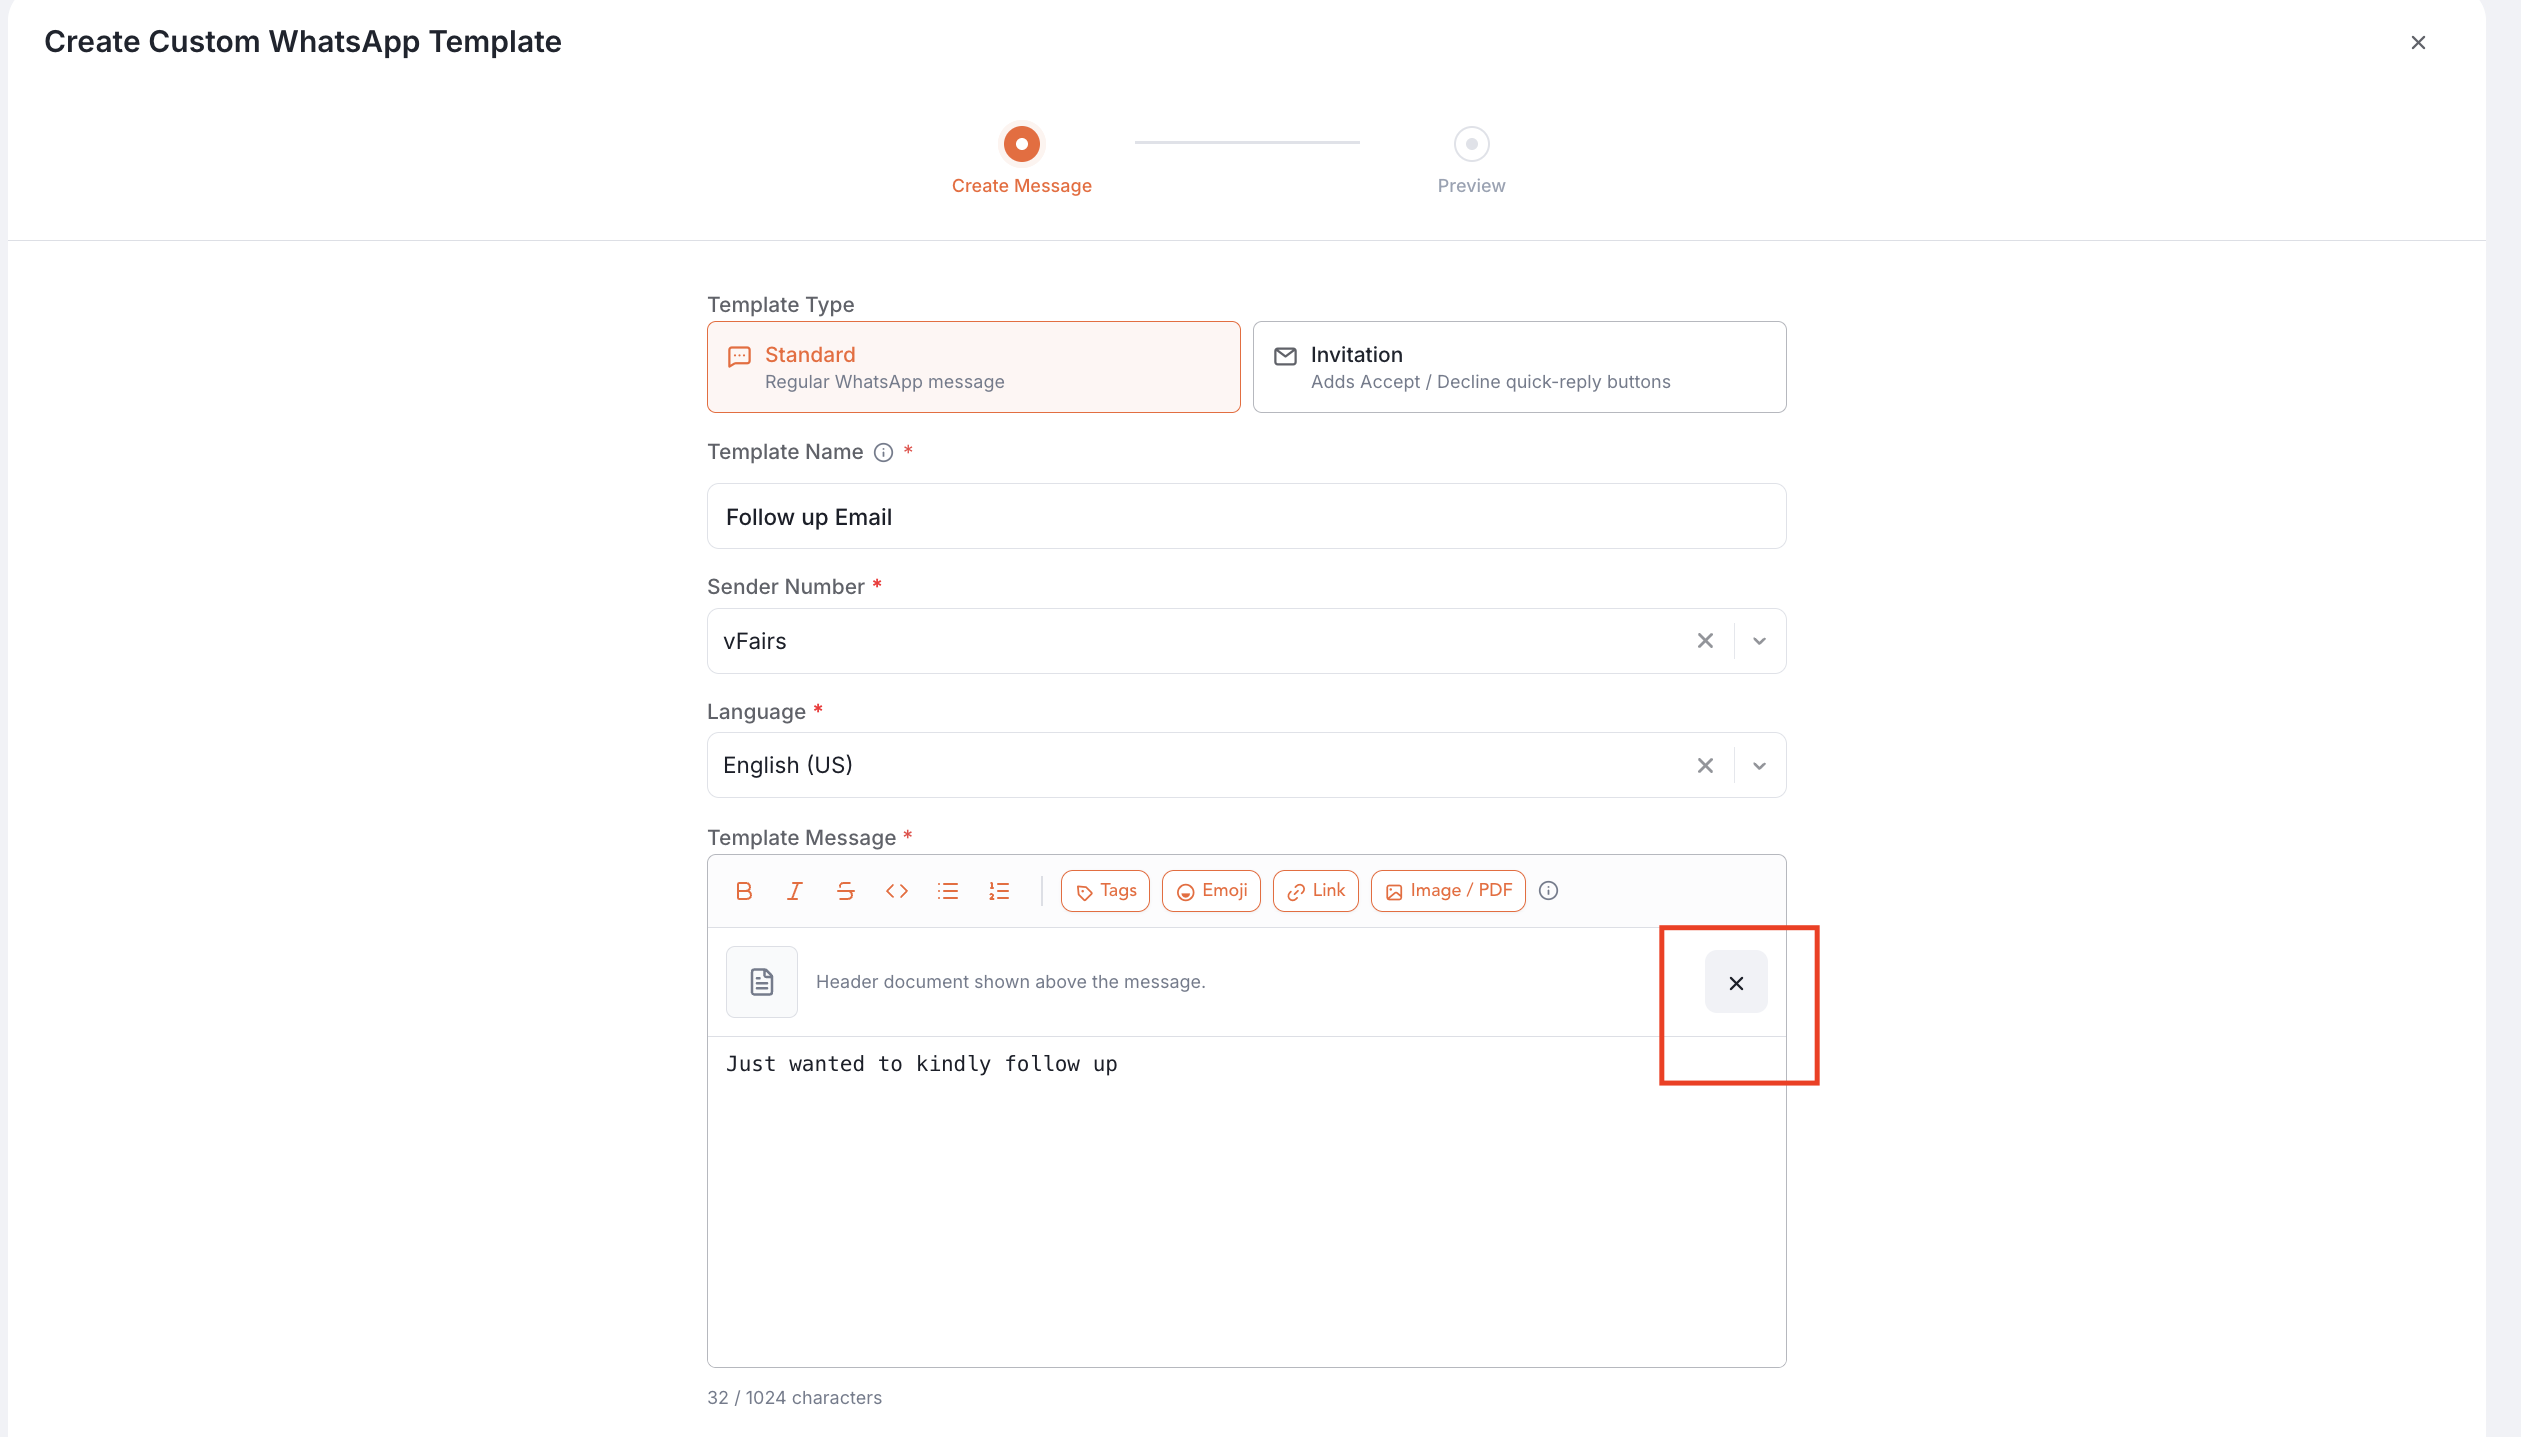
Task: Insert bulleted list icon
Action: pos(948,891)
